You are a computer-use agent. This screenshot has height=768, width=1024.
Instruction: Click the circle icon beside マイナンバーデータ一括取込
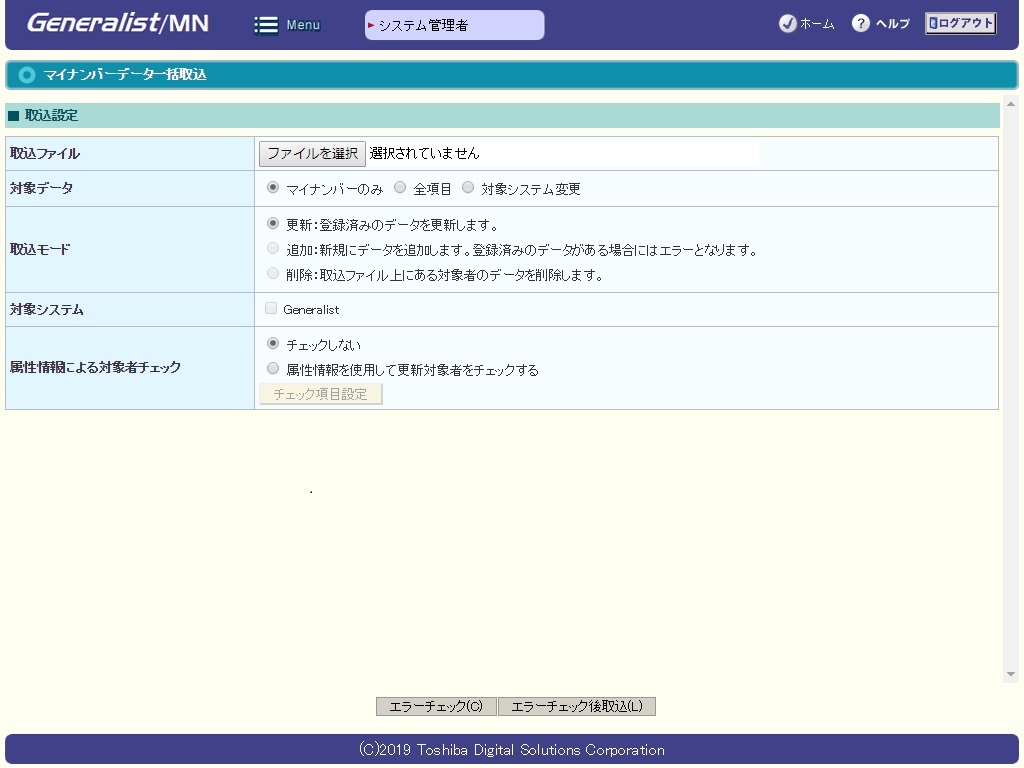click(x=27, y=75)
